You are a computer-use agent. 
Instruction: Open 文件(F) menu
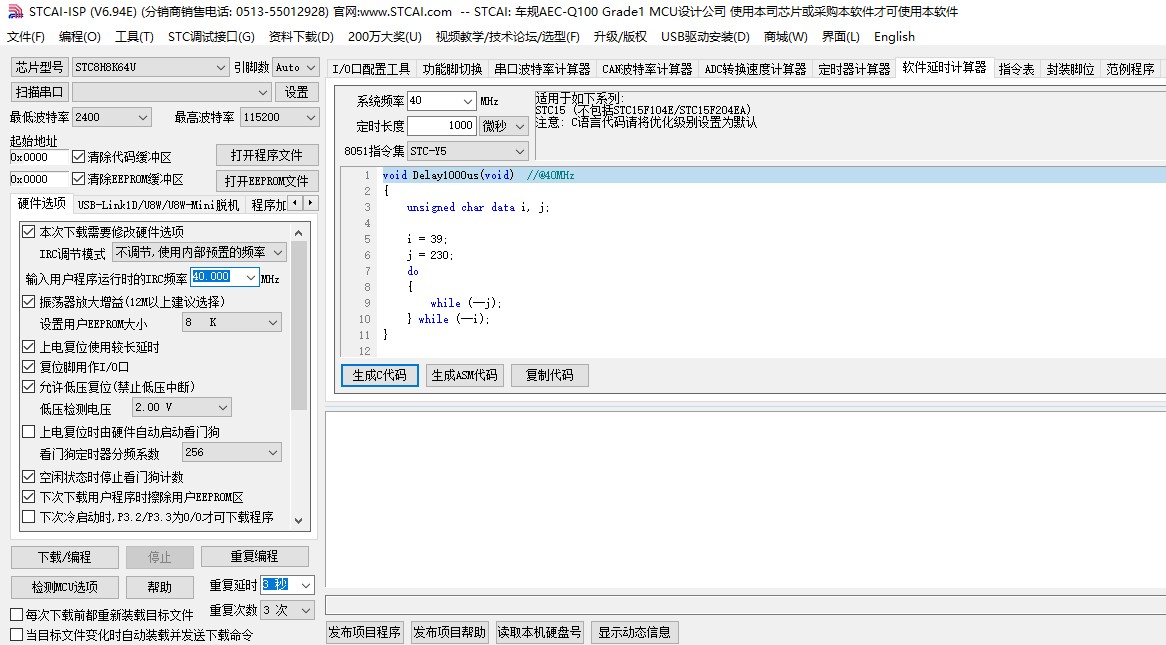pos(26,36)
